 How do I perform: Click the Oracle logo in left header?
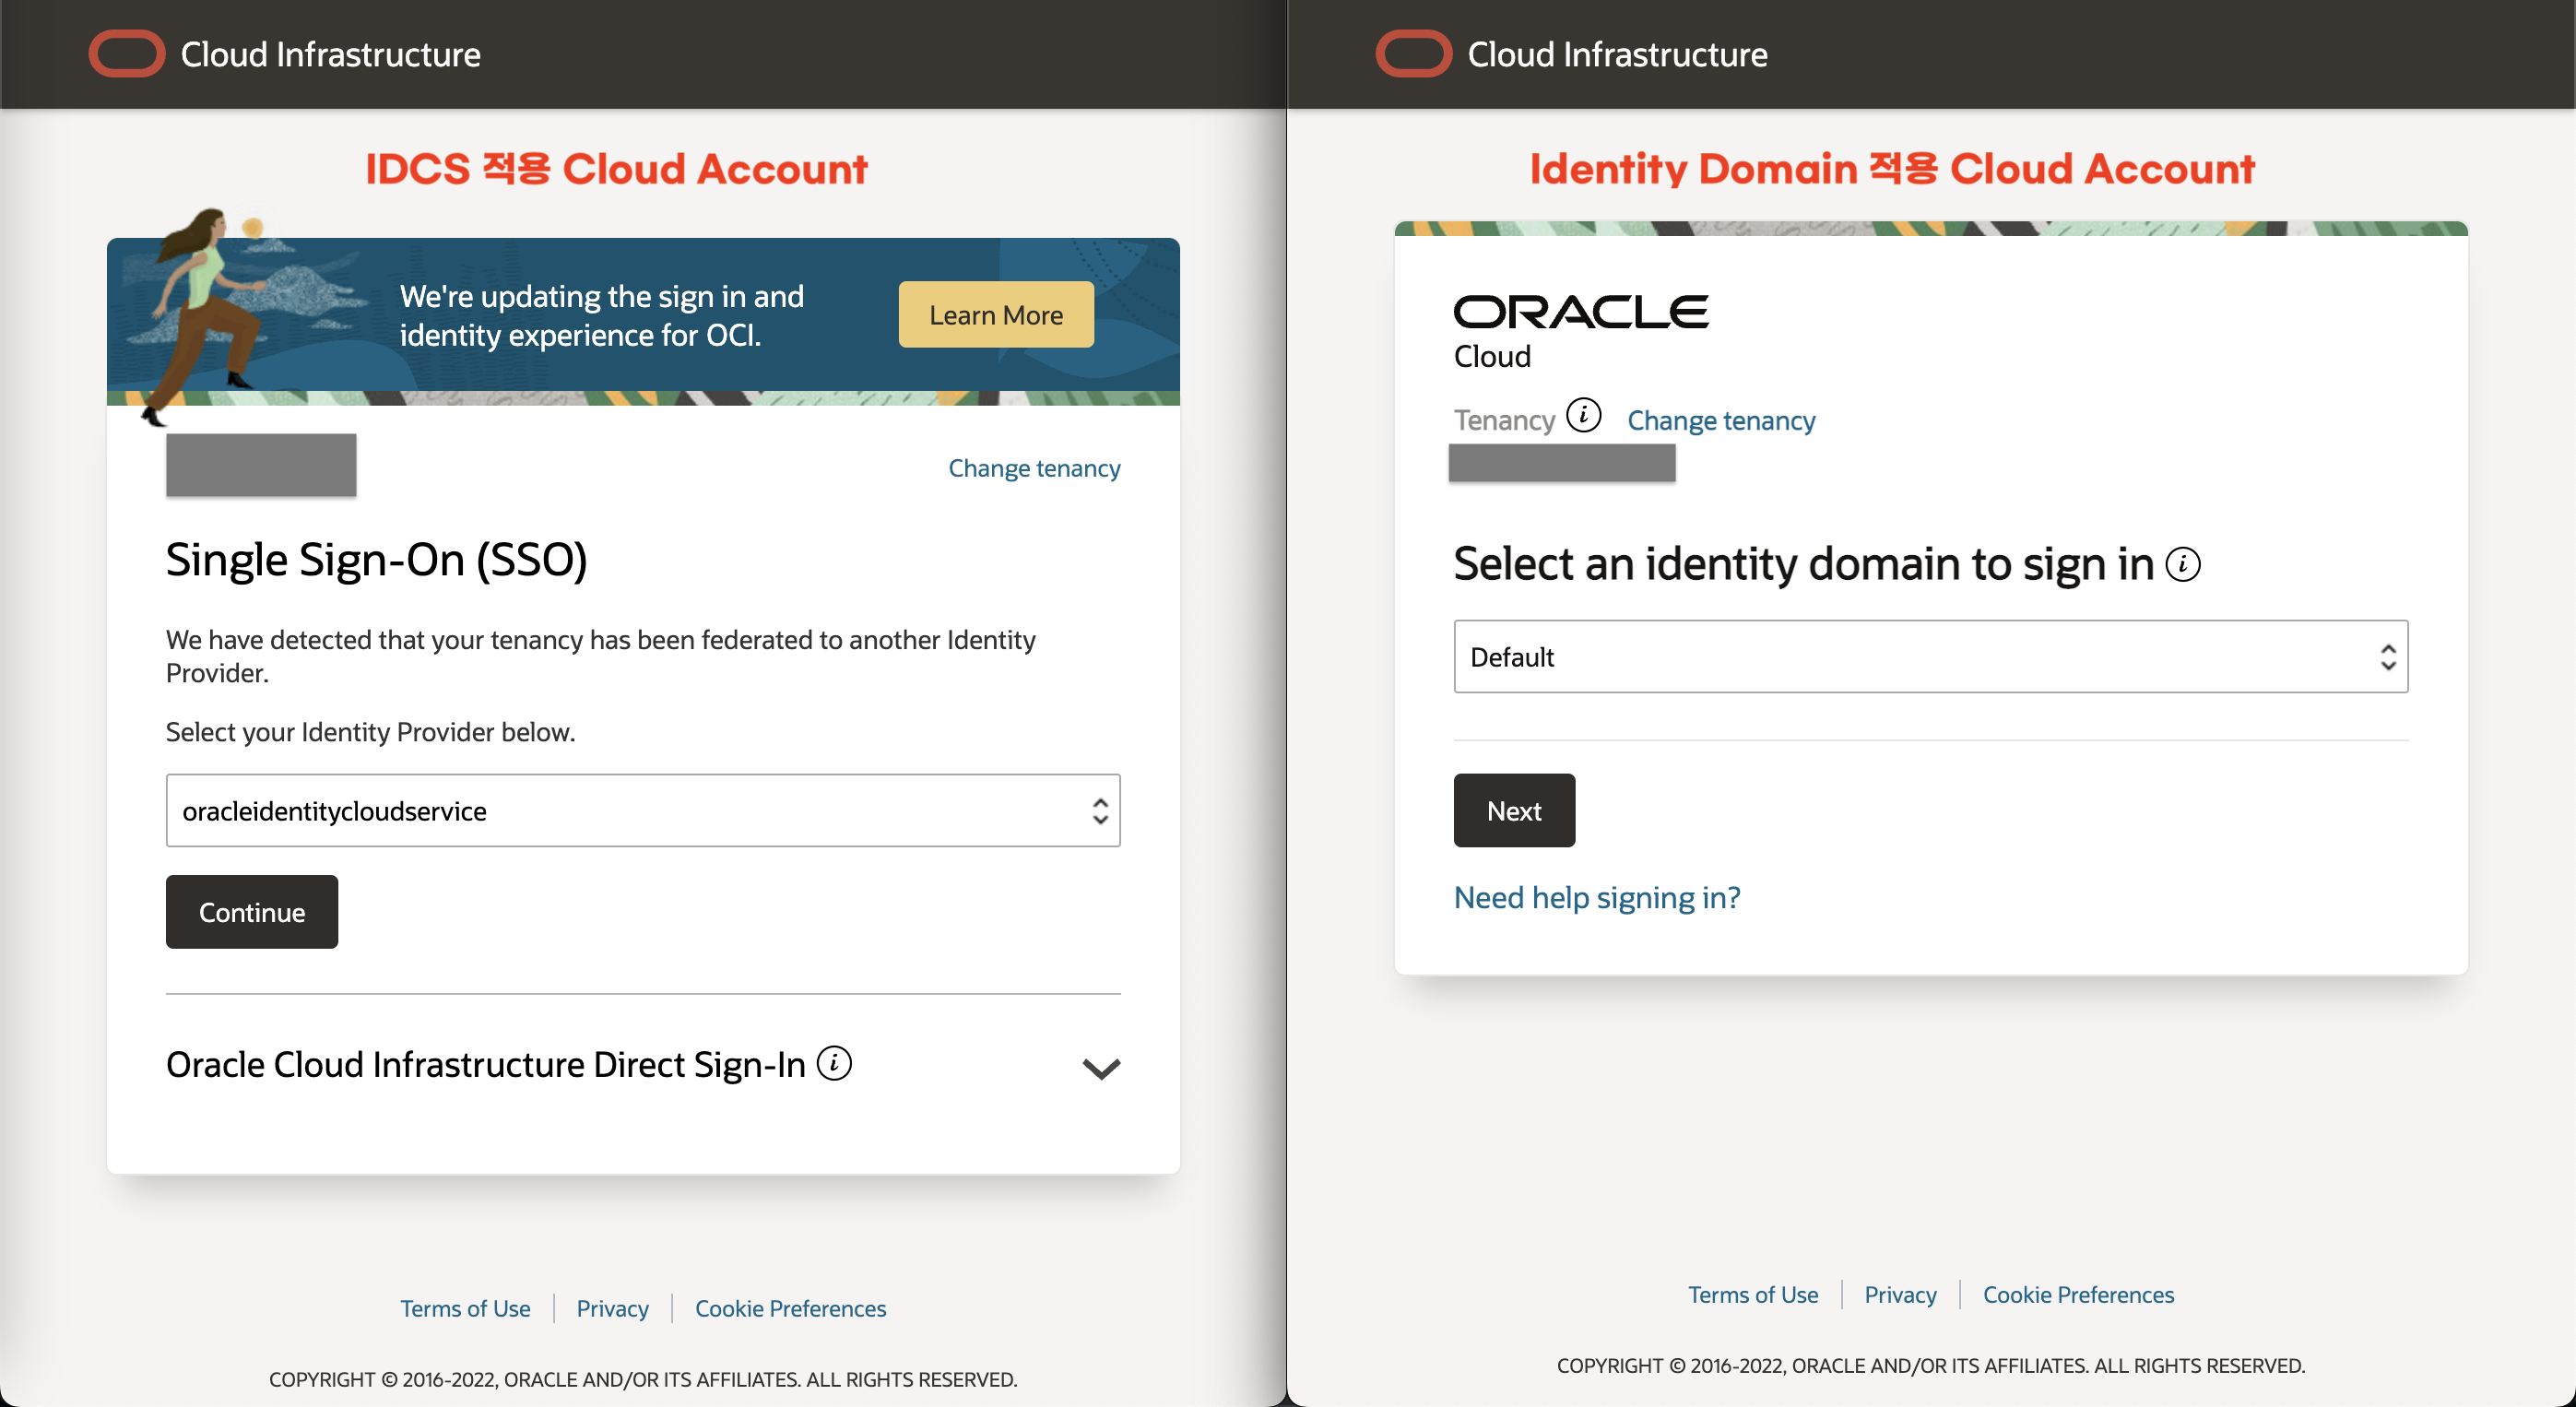[x=127, y=54]
